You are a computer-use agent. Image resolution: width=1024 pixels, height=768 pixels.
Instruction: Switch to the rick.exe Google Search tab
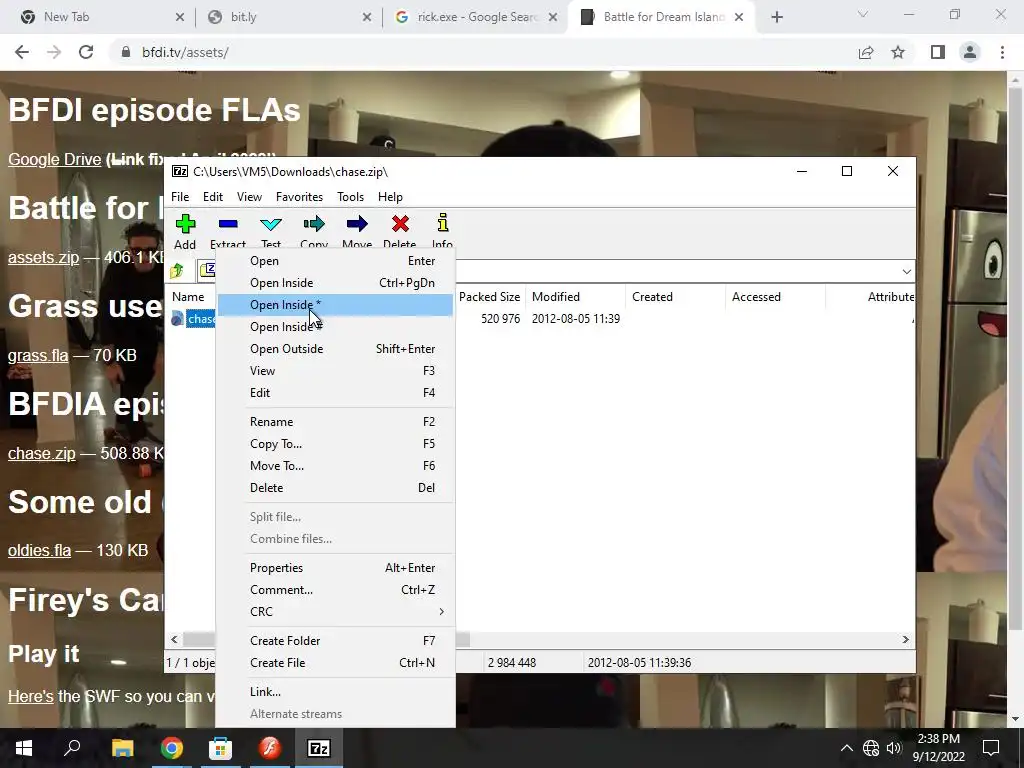[476, 17]
